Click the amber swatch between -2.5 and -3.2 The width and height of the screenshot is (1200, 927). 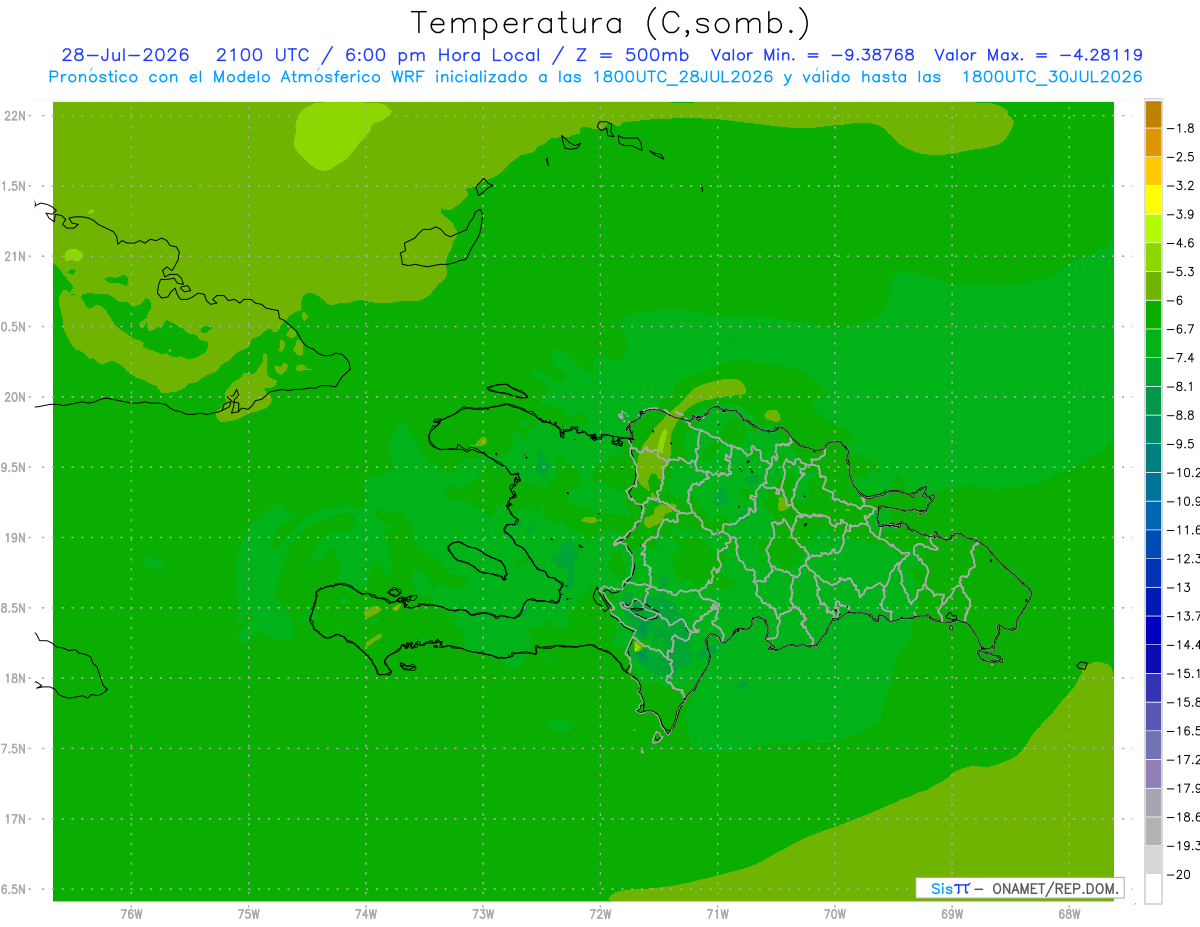click(1153, 172)
